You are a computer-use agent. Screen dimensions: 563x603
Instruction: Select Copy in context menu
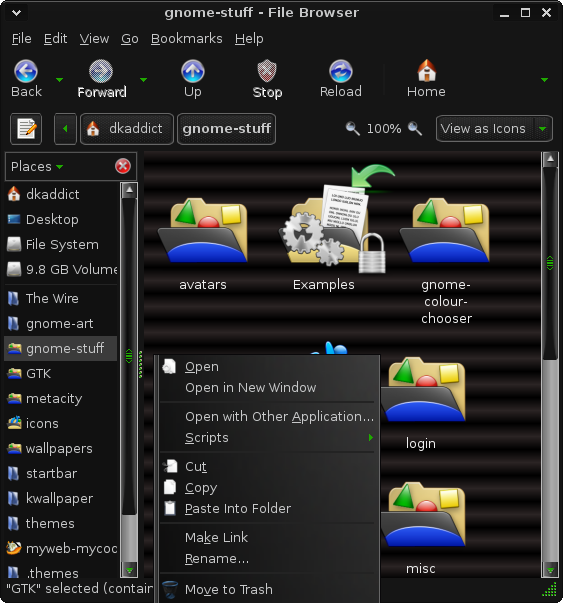click(267, 488)
